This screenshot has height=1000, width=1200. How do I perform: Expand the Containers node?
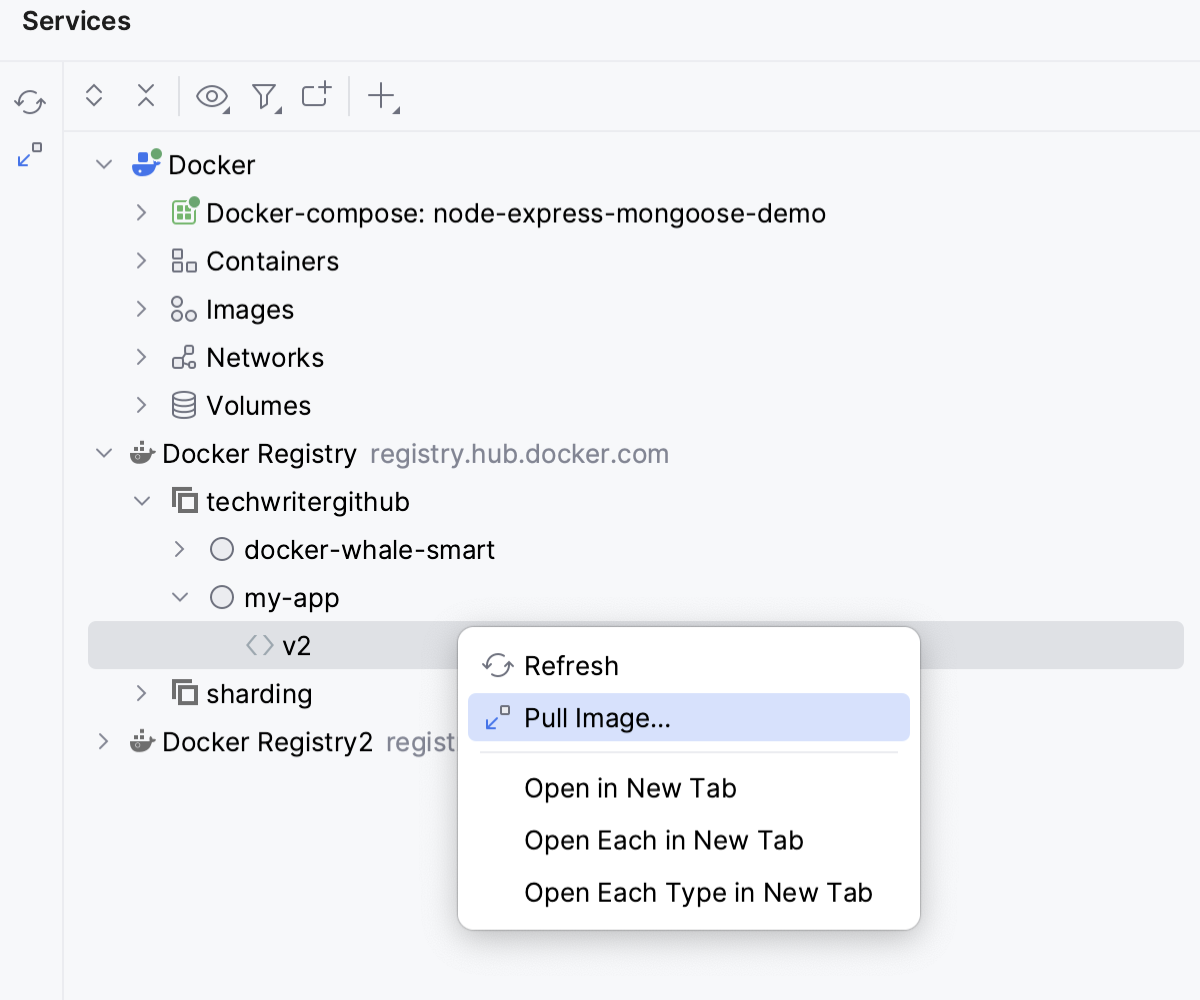pos(141,261)
